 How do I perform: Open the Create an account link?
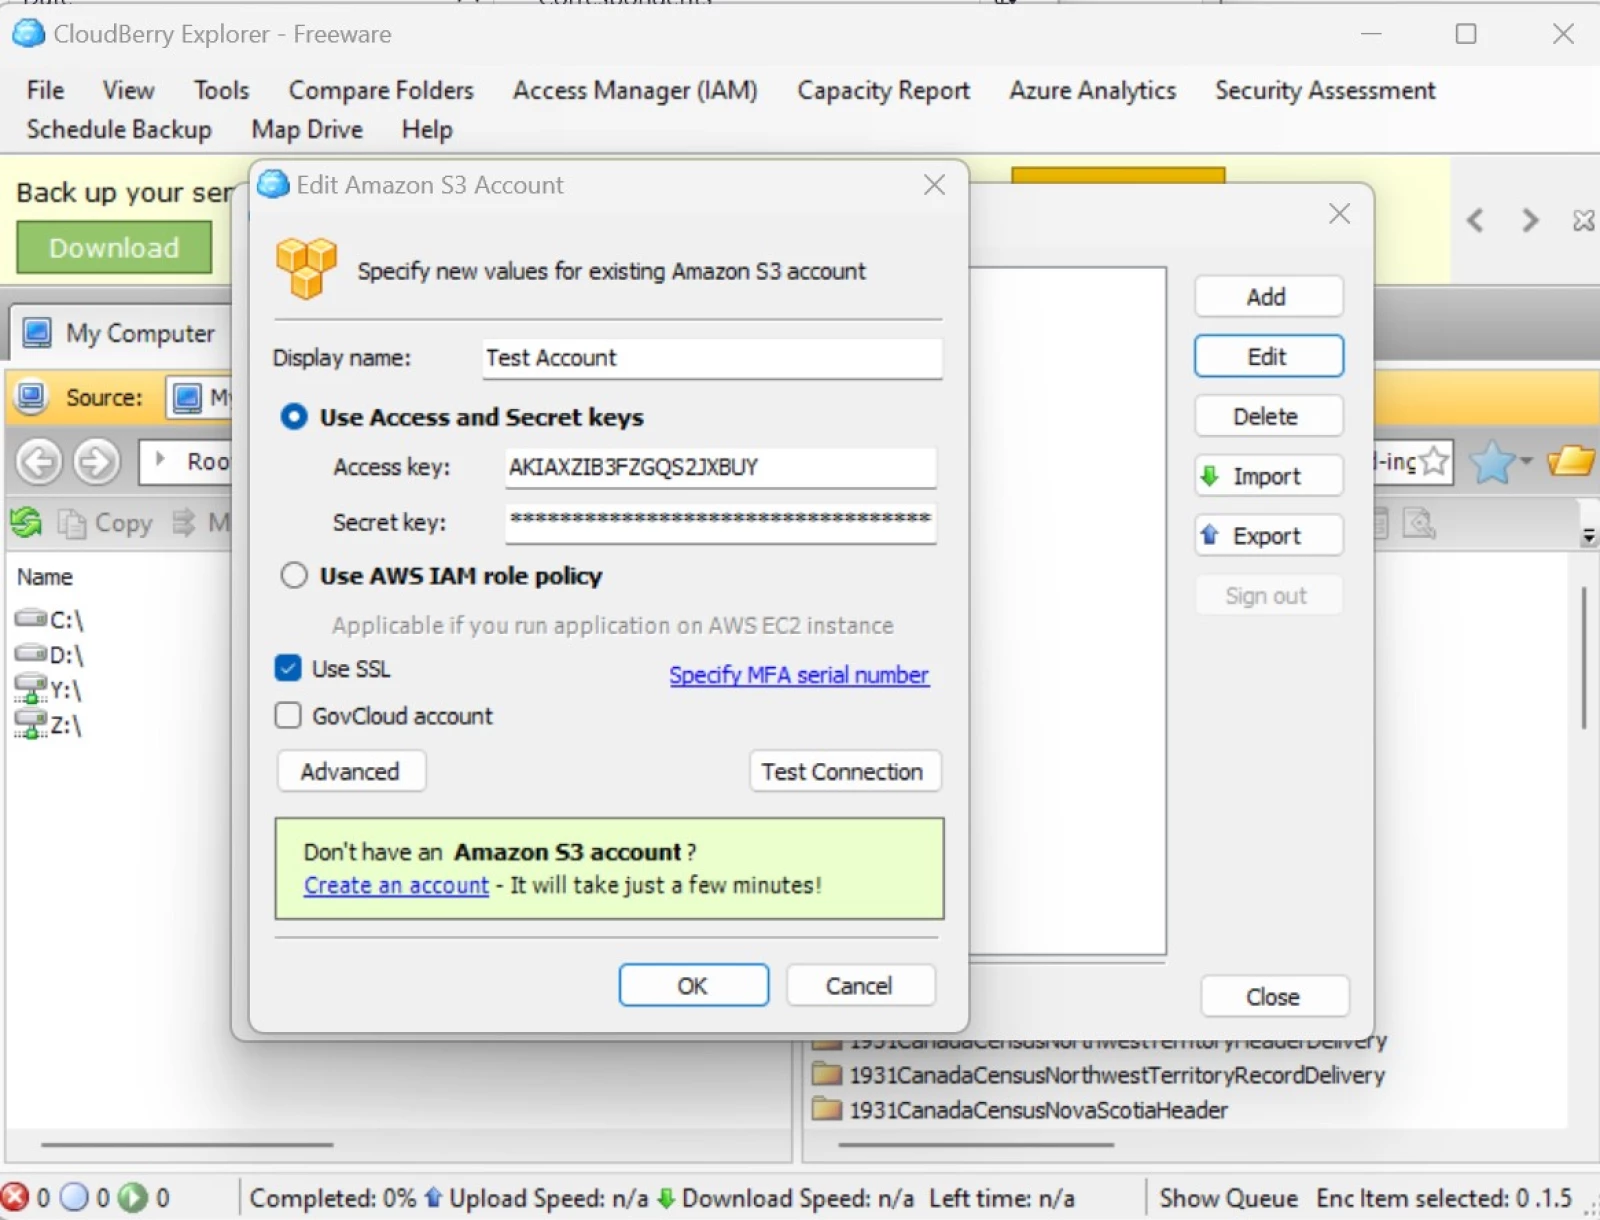click(396, 885)
